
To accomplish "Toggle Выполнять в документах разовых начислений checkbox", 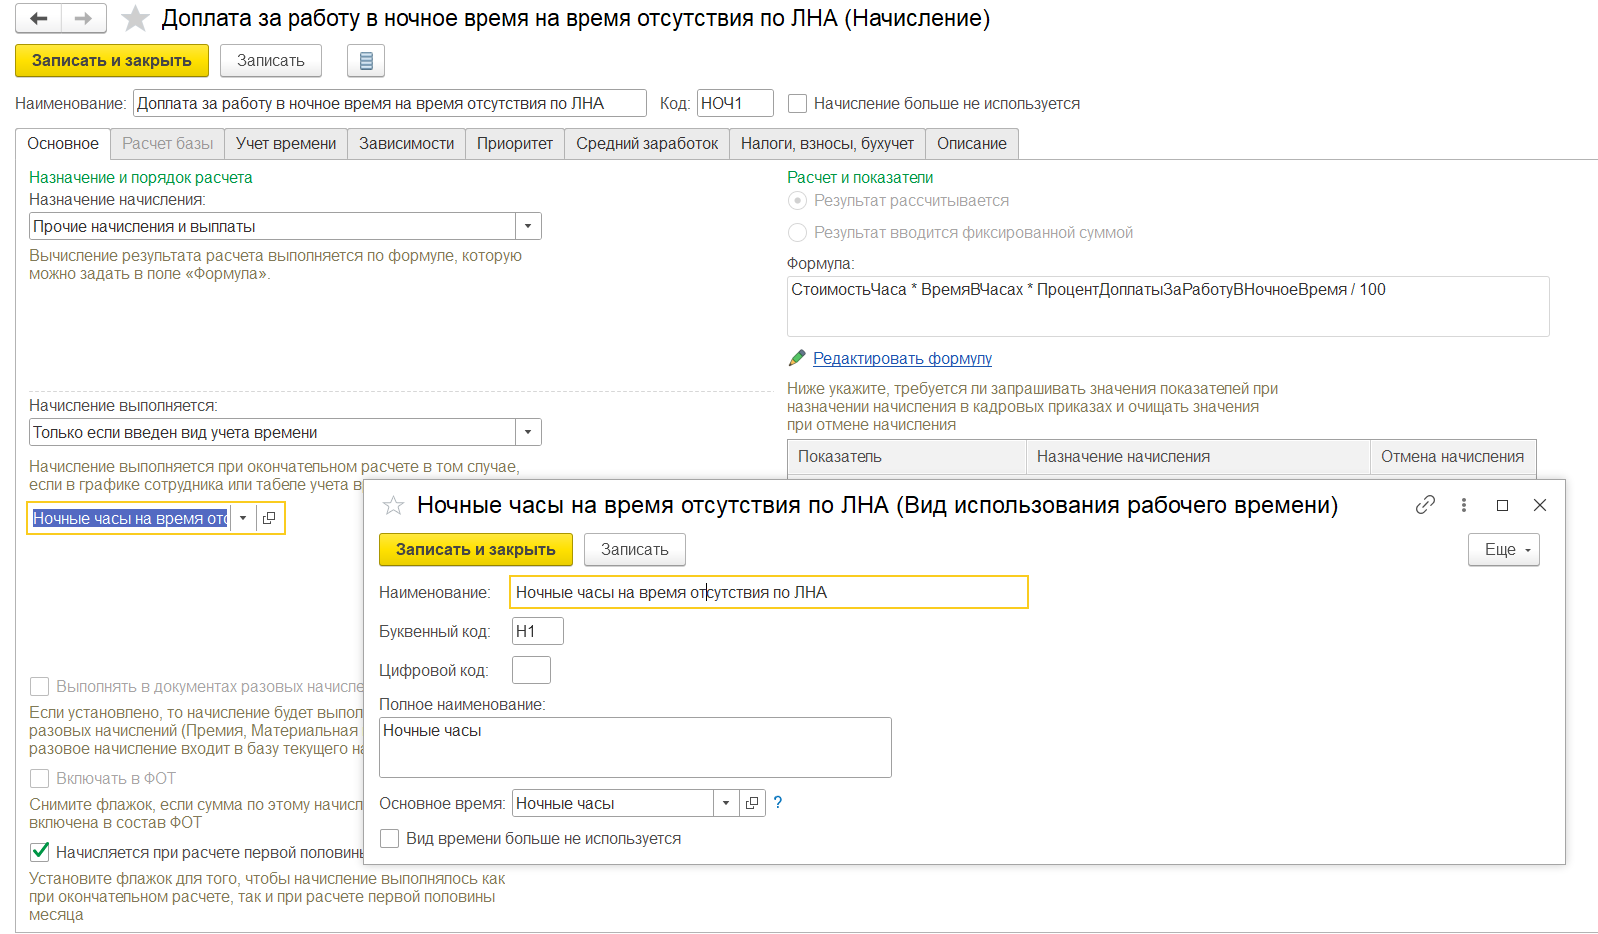I will 40,686.
